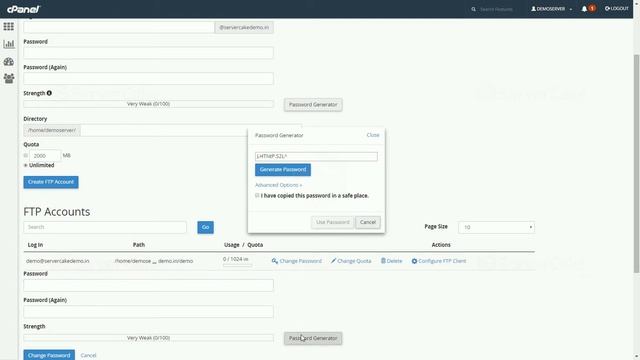This screenshot has width=640, height=360.
Task: Click the Change Password submit button
Action: click(49, 355)
